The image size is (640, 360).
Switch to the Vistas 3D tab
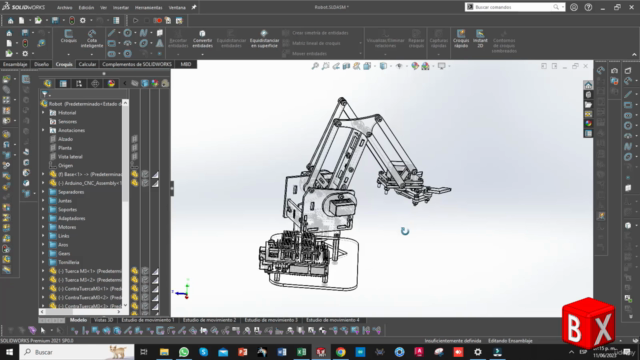coord(104,320)
